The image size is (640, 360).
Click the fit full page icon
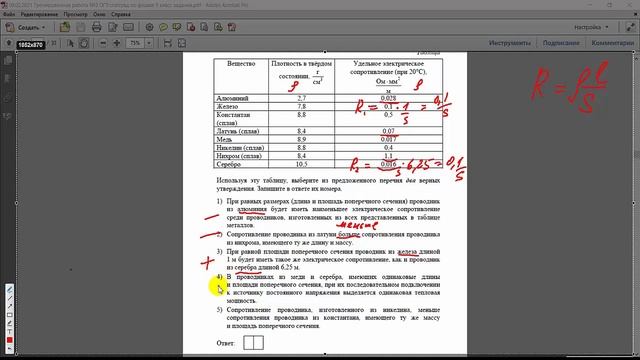(182, 43)
